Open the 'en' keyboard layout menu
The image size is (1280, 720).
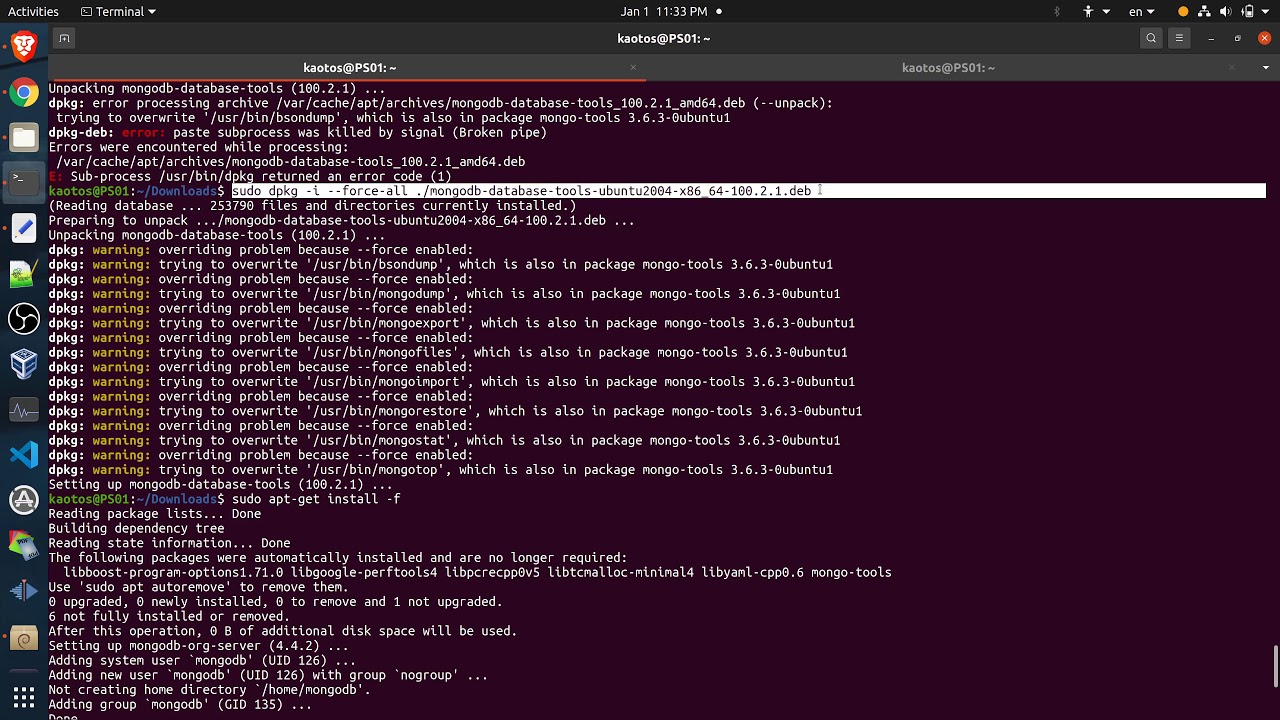[x=1142, y=12]
